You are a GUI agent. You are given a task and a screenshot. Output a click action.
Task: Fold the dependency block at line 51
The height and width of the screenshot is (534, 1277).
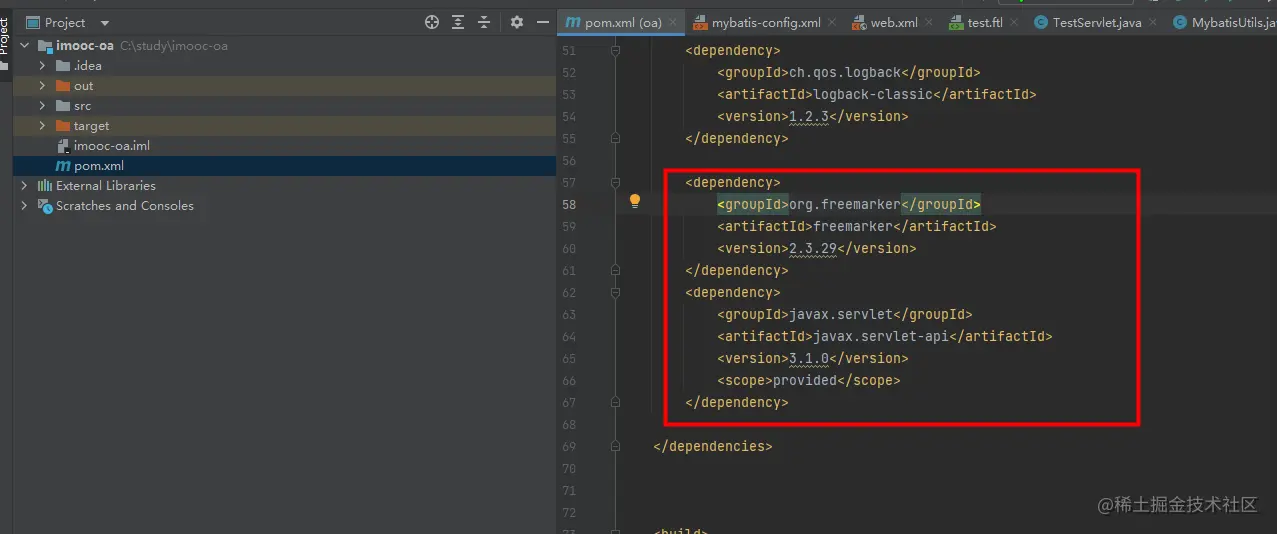point(616,51)
